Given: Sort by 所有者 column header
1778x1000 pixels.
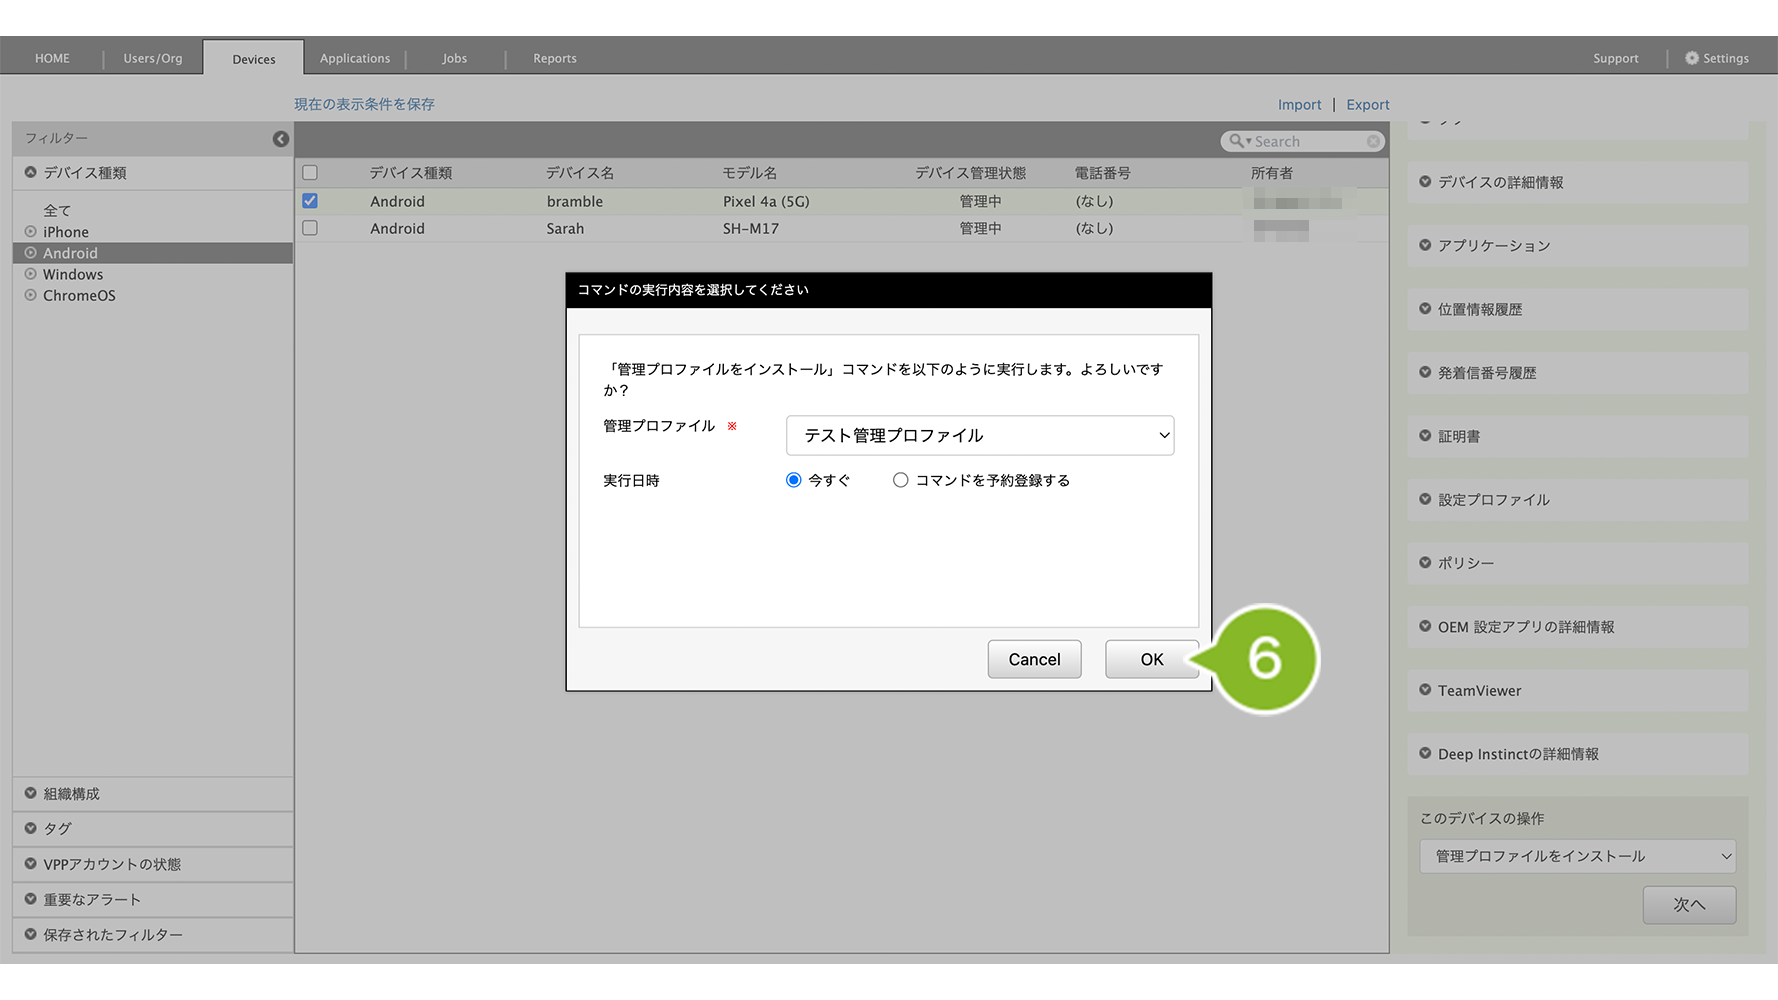Looking at the screenshot, I should pos(1272,173).
